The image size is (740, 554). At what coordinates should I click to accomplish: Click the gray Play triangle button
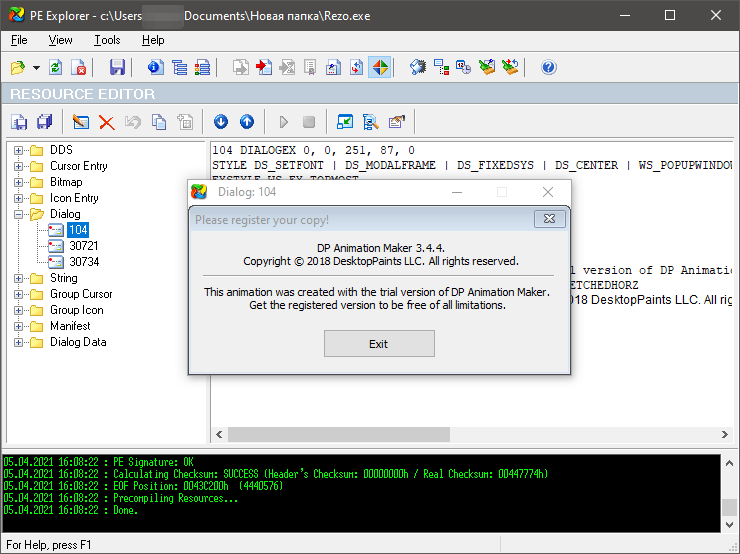[x=283, y=122]
